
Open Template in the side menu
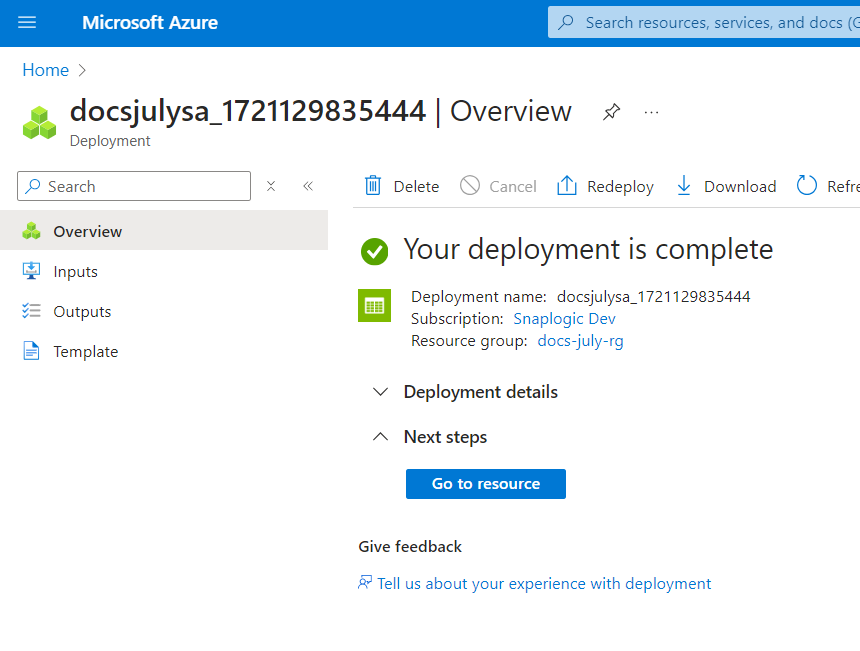point(85,352)
